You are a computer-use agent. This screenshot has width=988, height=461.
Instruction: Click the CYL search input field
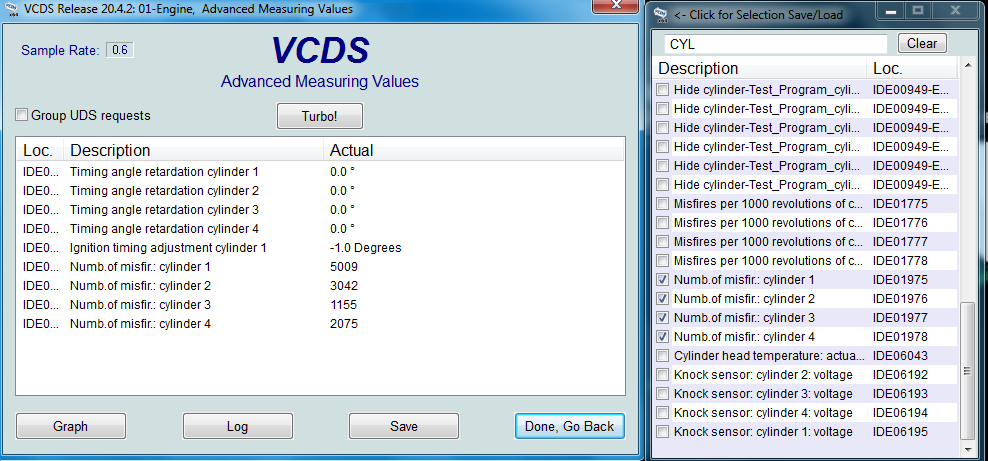click(x=776, y=44)
